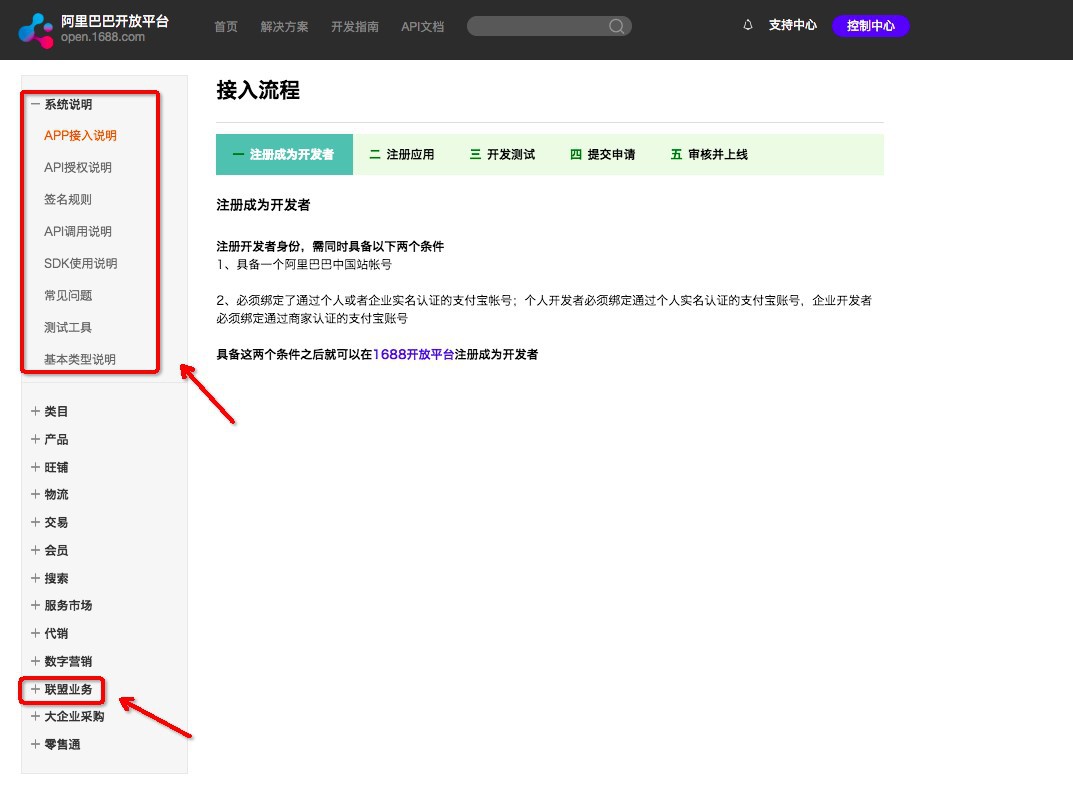Expand the 会员 category
Viewport: 1073px width, 792px height.
coord(49,550)
